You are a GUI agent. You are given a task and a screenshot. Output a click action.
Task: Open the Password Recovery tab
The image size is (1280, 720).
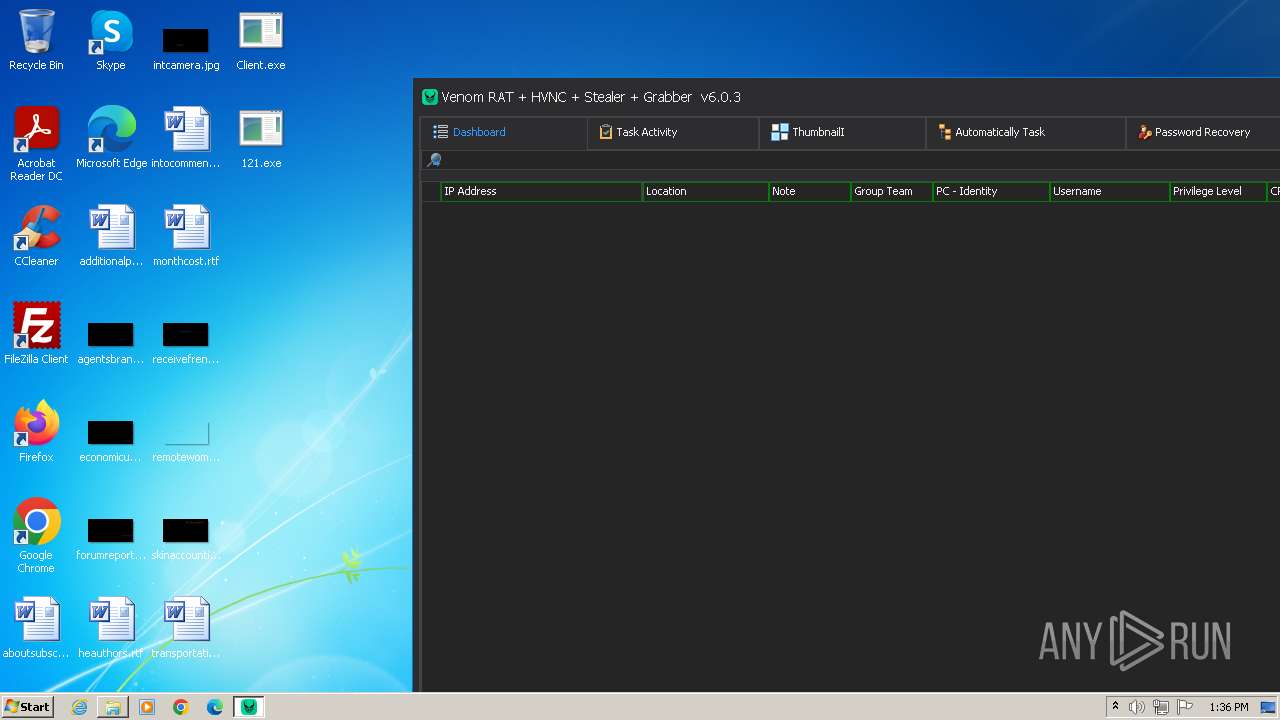1203,132
